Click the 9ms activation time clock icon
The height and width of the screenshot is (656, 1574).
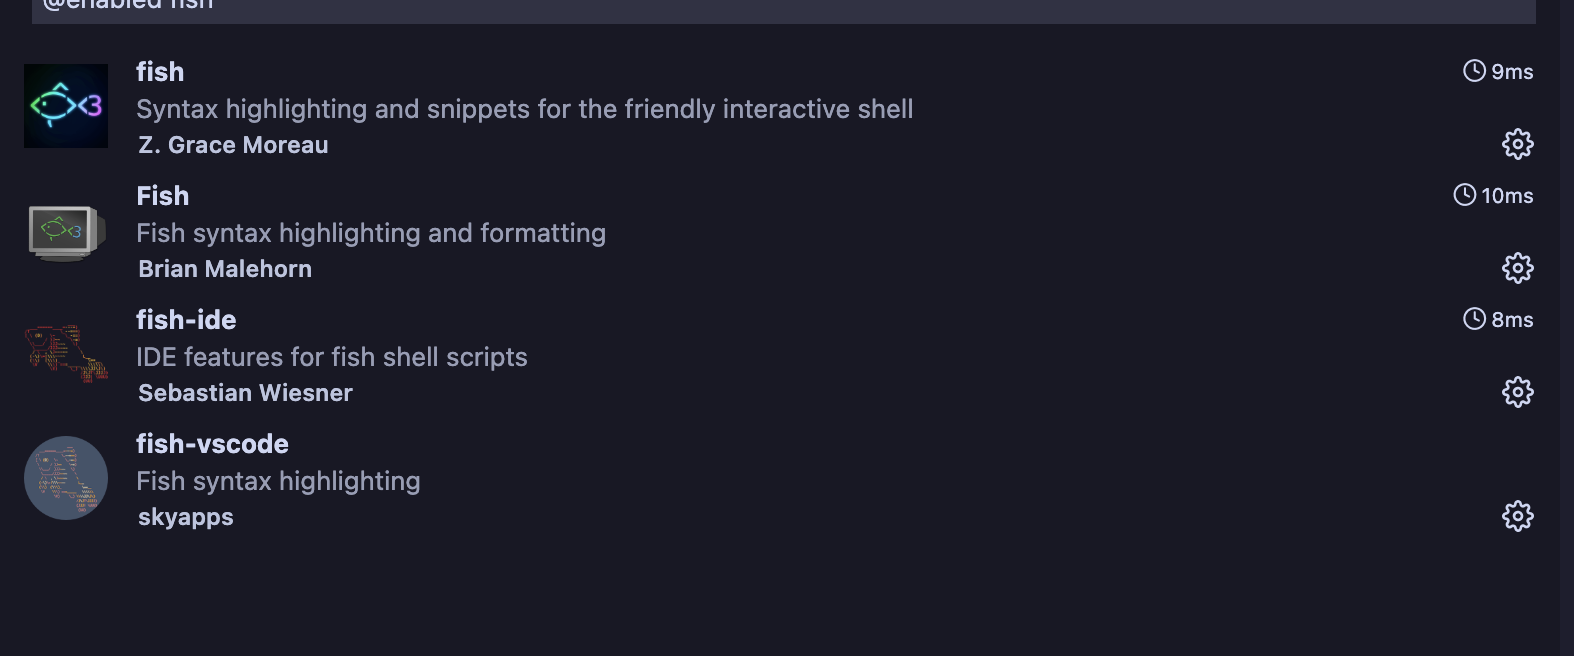tap(1474, 71)
